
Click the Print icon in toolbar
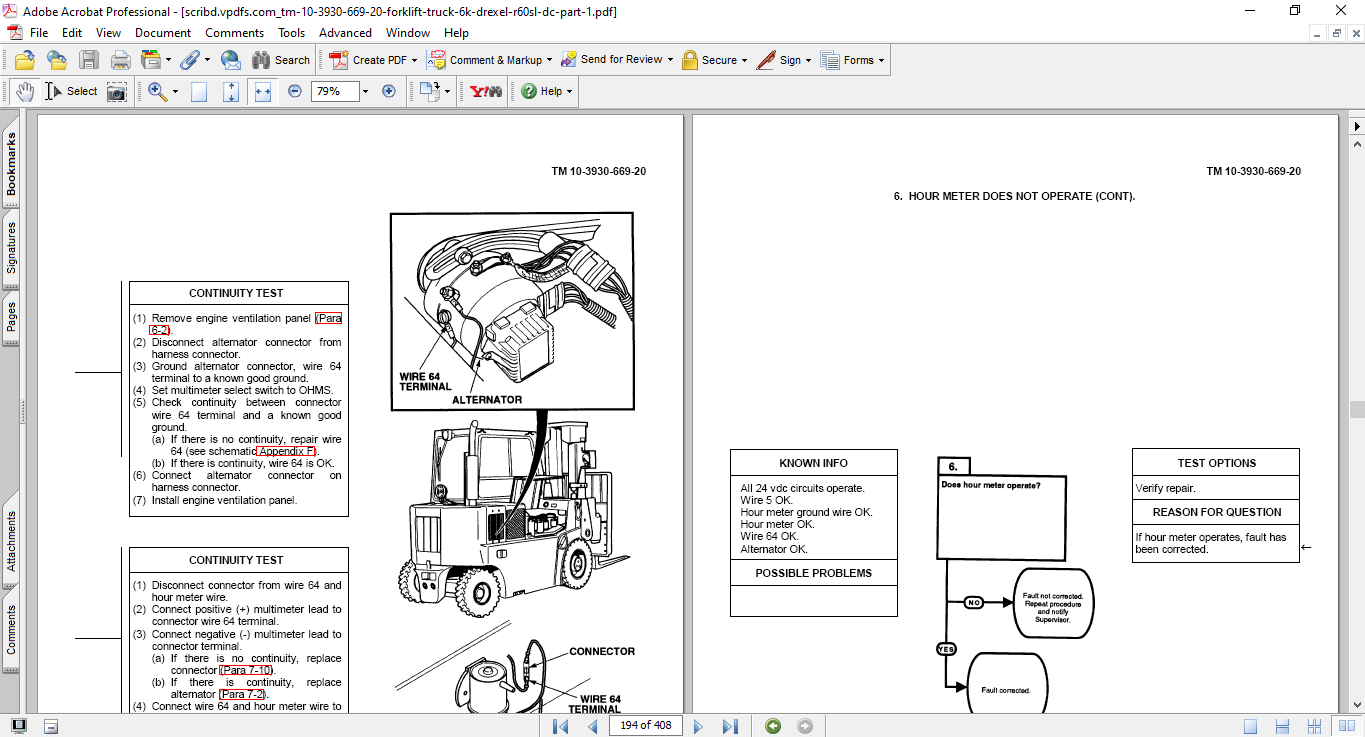point(120,60)
